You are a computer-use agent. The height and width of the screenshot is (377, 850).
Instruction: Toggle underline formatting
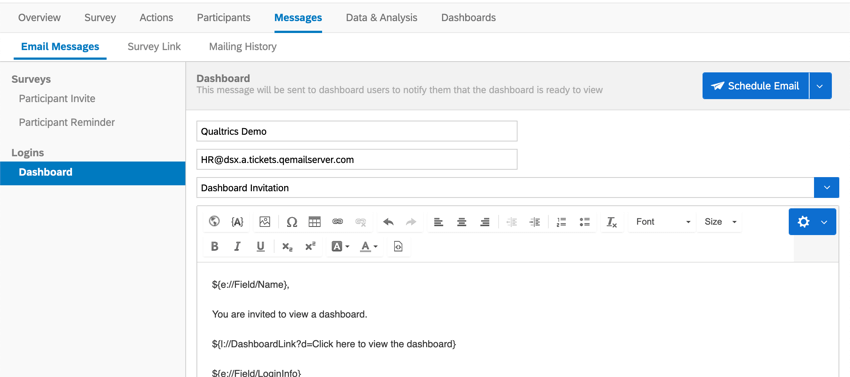tap(260, 246)
